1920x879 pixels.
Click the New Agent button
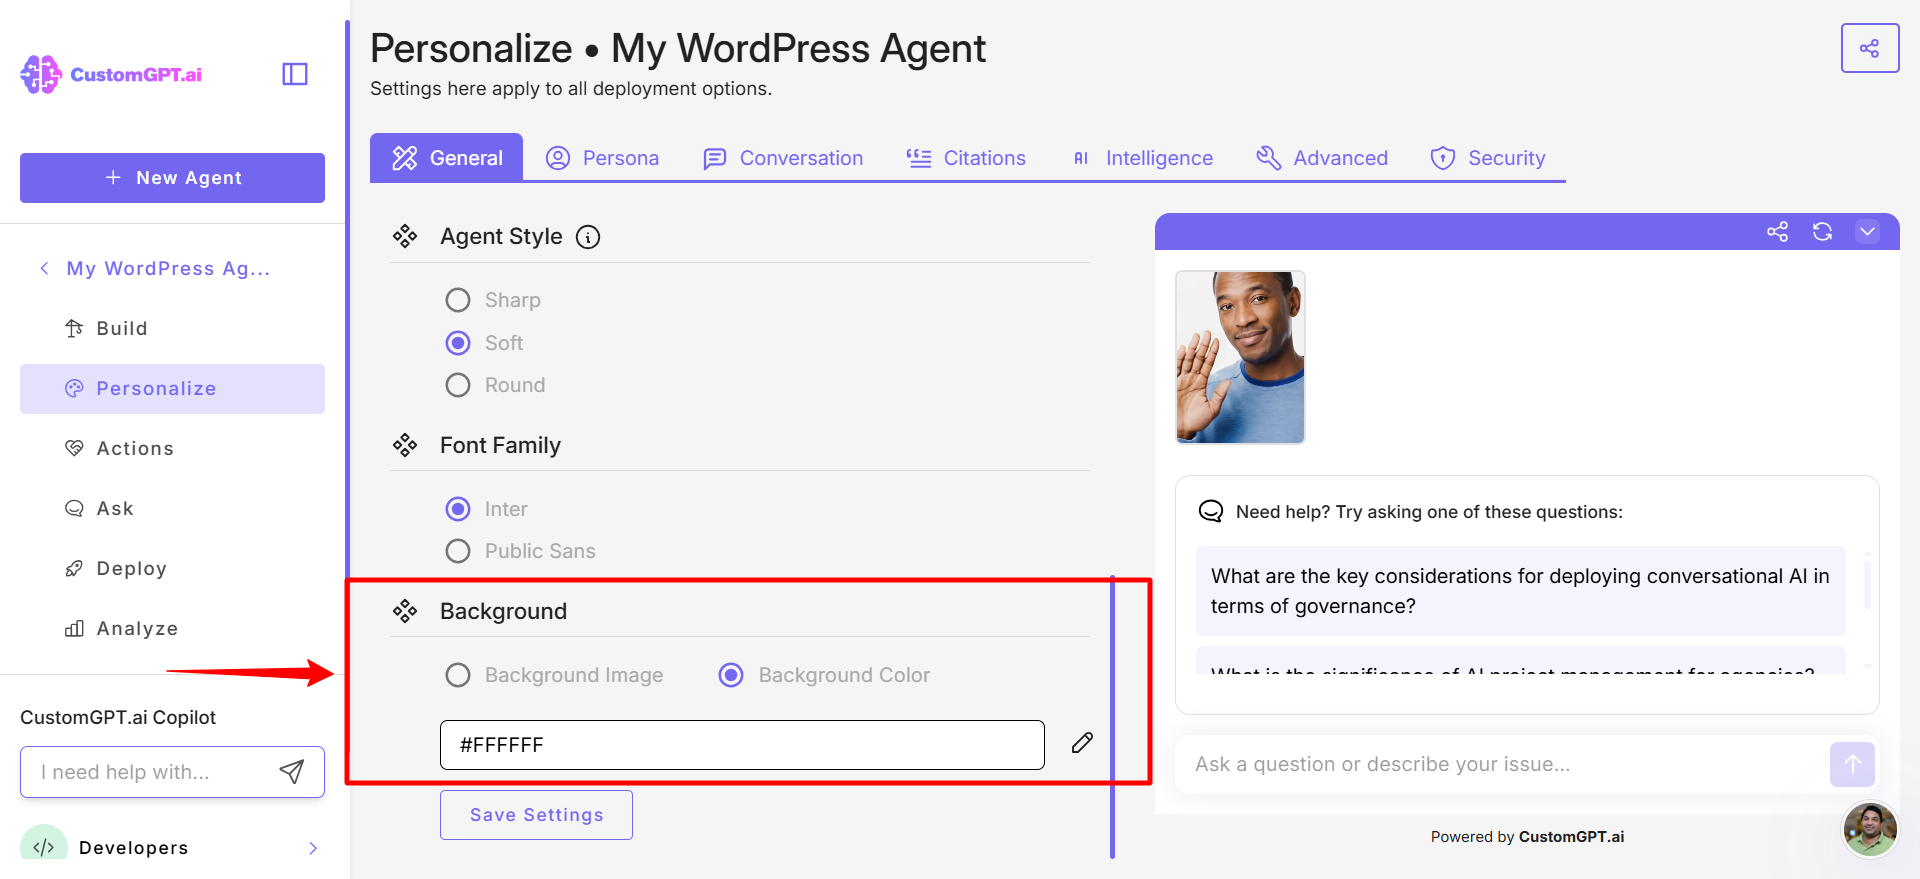click(x=172, y=178)
